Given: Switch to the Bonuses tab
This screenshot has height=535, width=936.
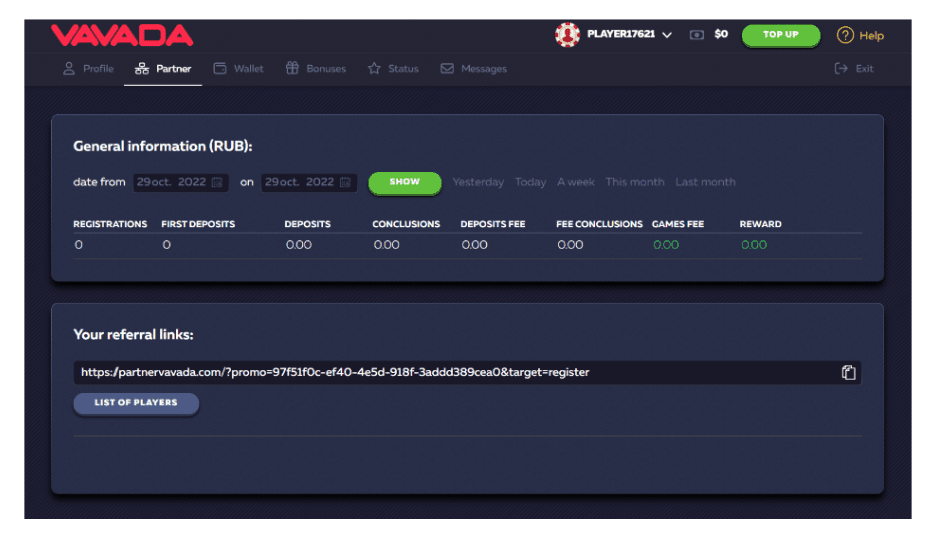Looking at the screenshot, I should [x=326, y=69].
